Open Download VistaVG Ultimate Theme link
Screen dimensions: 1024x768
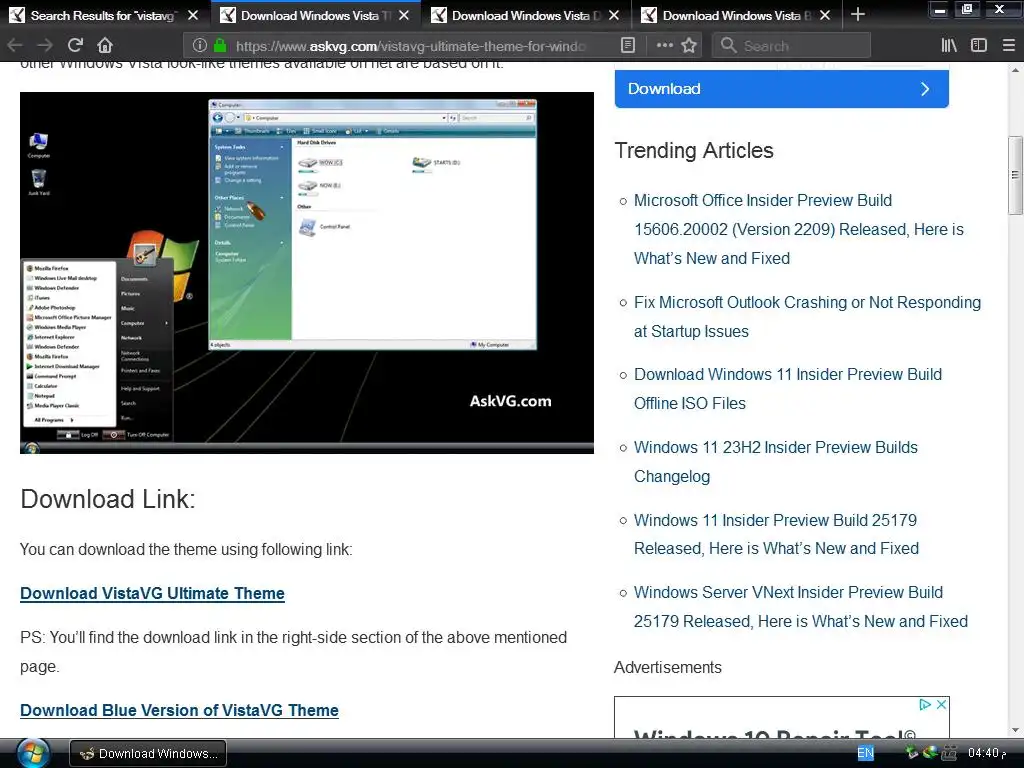(152, 593)
